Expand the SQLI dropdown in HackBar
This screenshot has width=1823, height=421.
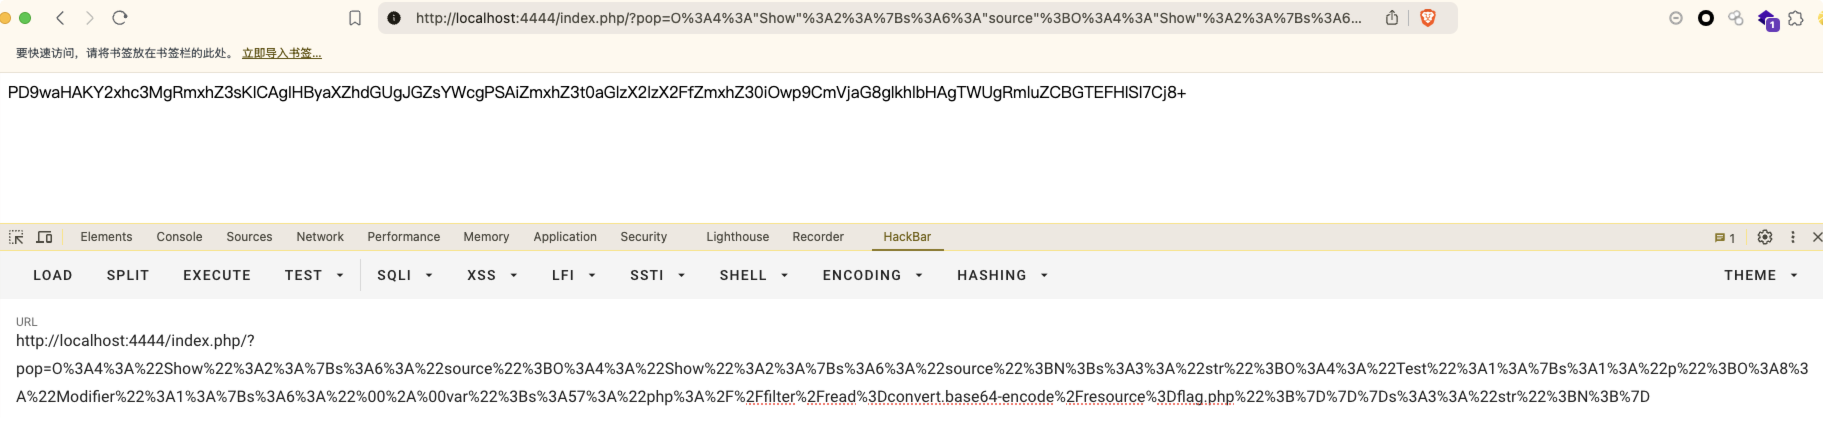coord(405,275)
